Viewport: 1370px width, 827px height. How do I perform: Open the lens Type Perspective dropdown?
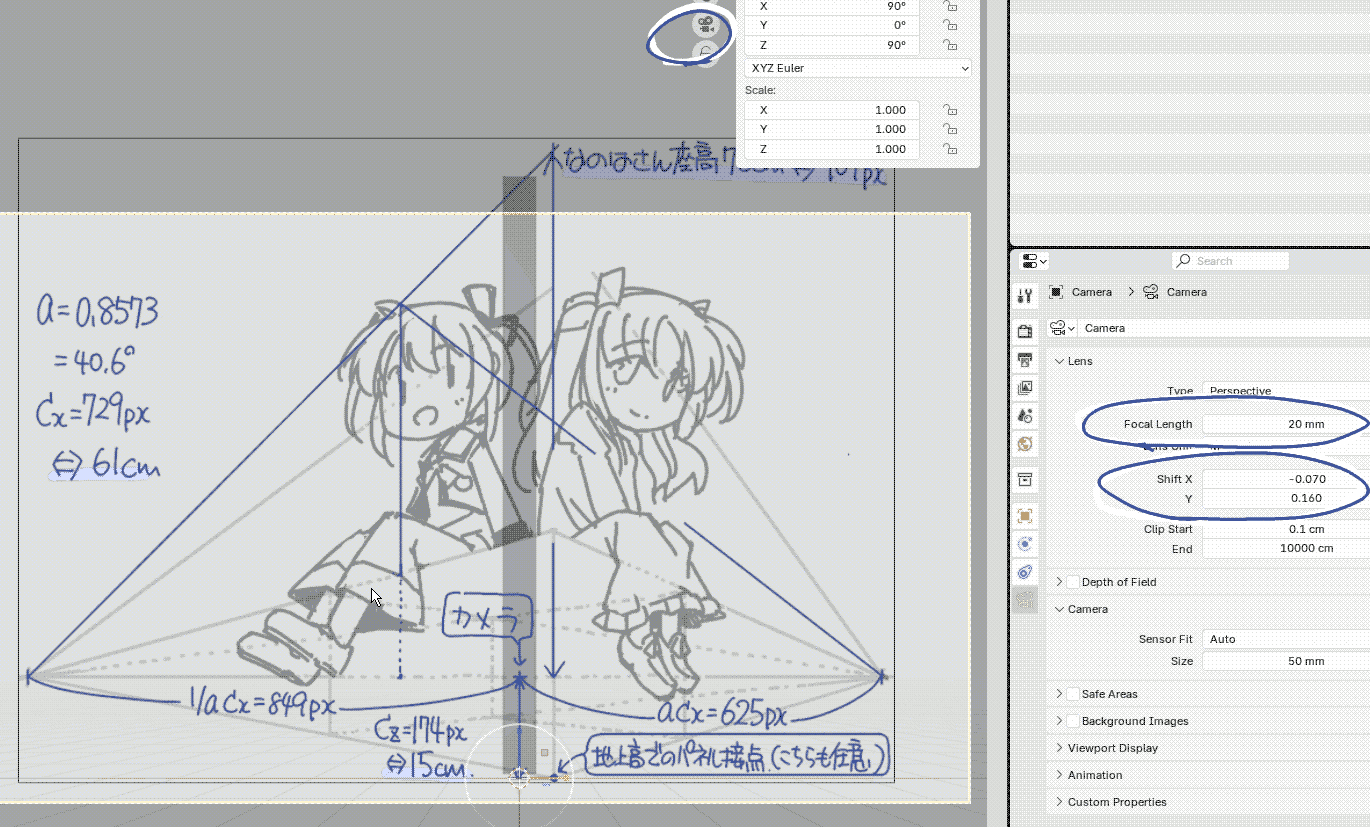point(1286,390)
